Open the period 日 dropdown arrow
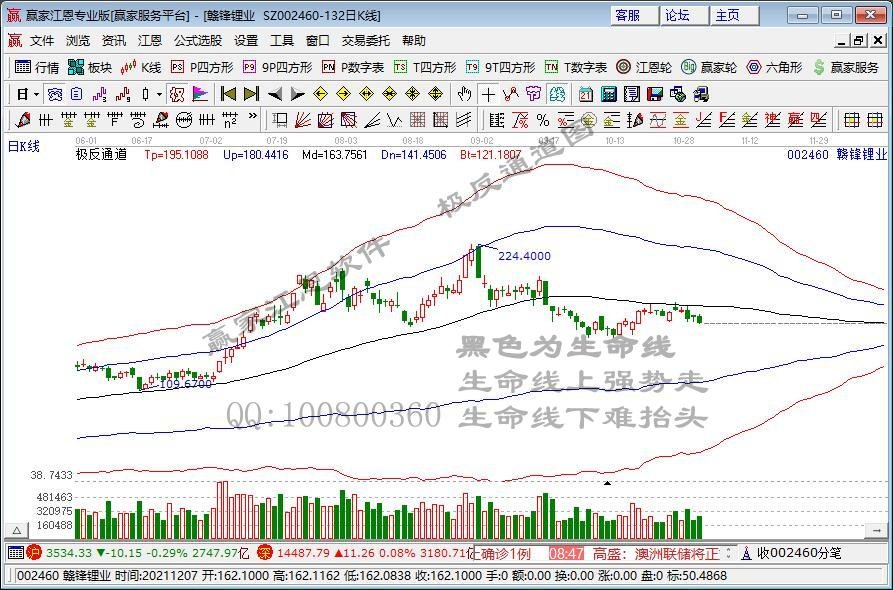 coord(37,94)
